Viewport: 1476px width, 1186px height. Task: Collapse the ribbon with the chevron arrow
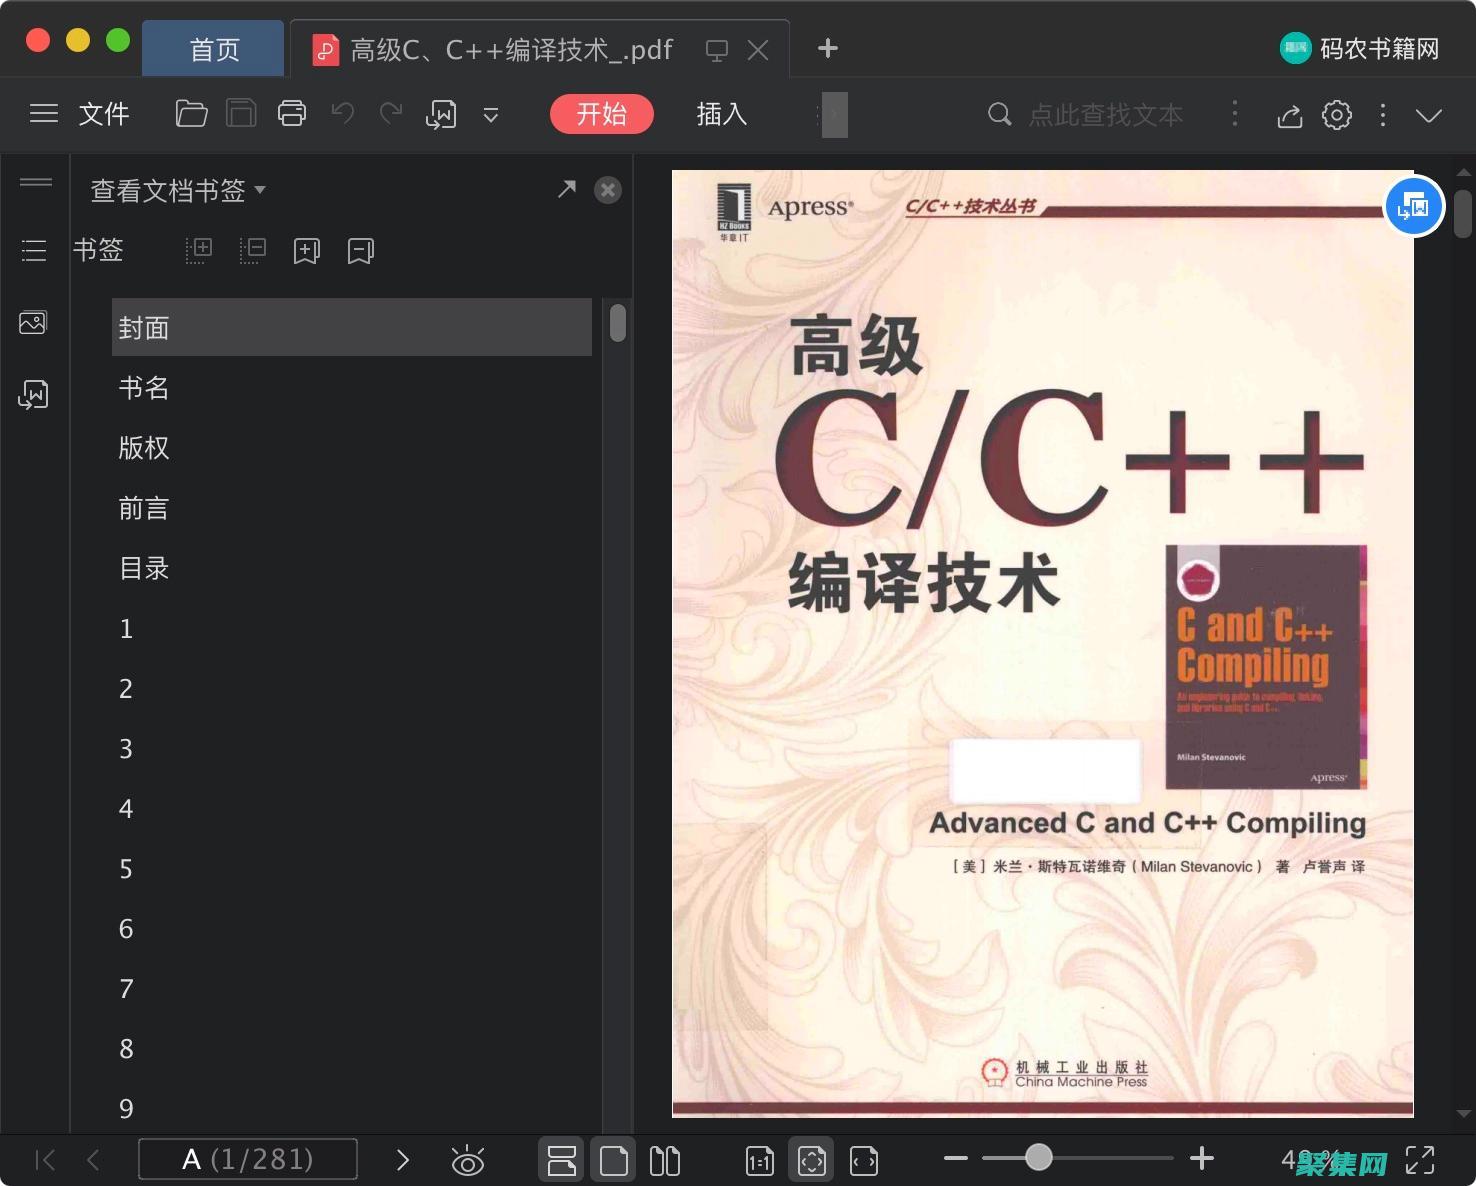click(x=1429, y=114)
